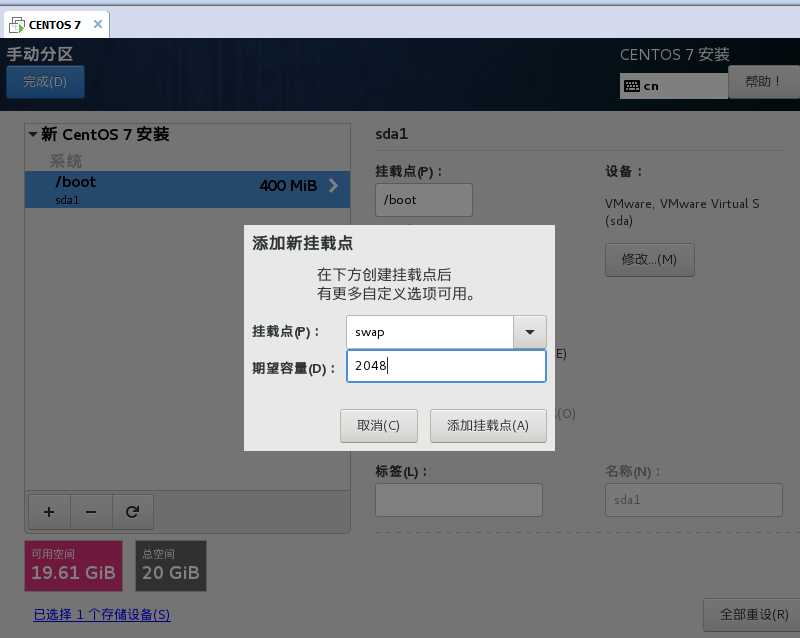Image resolution: width=800 pixels, height=638 pixels.
Task: Click the 完成(D) done button
Action: pyautogui.click(x=45, y=82)
